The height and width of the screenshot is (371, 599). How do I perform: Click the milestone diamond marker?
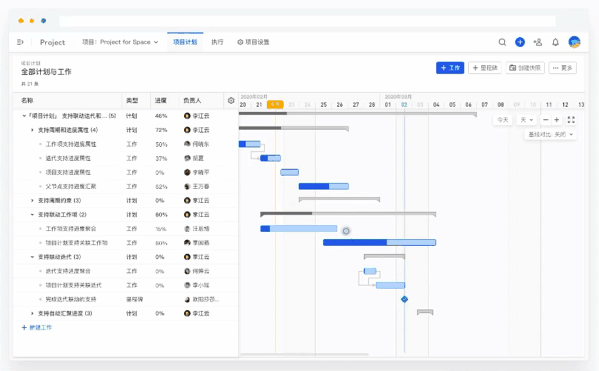pos(405,299)
